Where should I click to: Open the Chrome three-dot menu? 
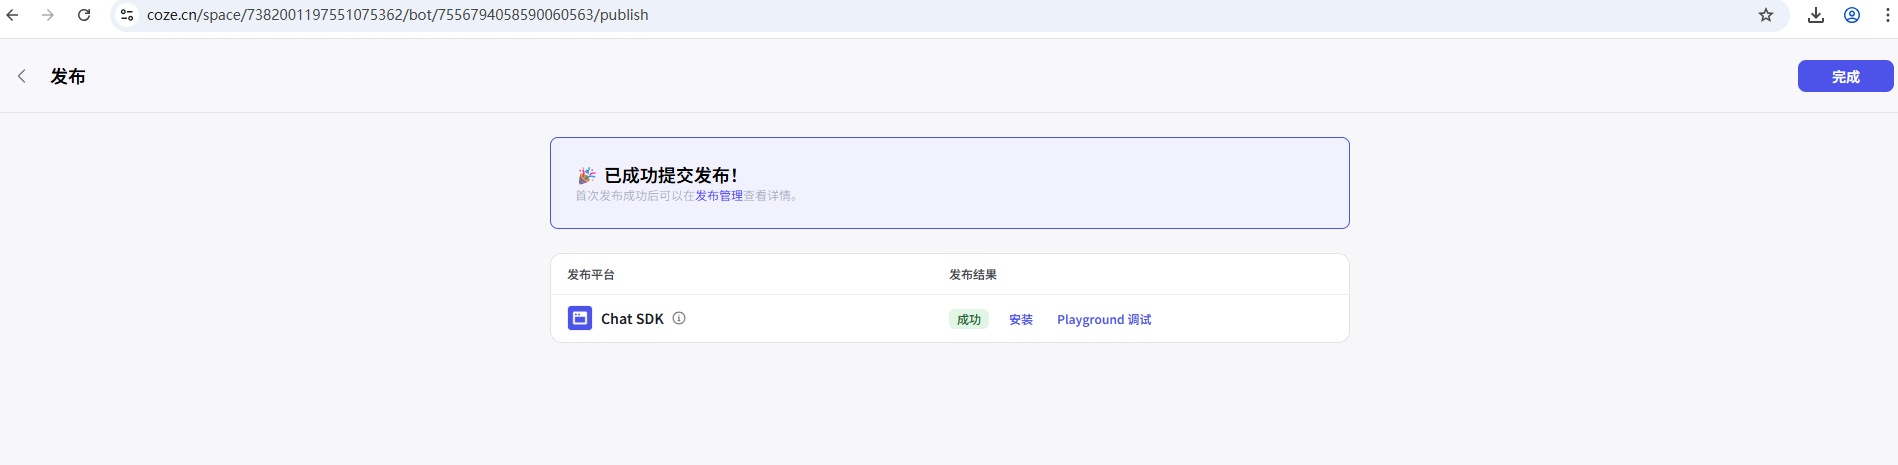pyautogui.click(x=1887, y=15)
